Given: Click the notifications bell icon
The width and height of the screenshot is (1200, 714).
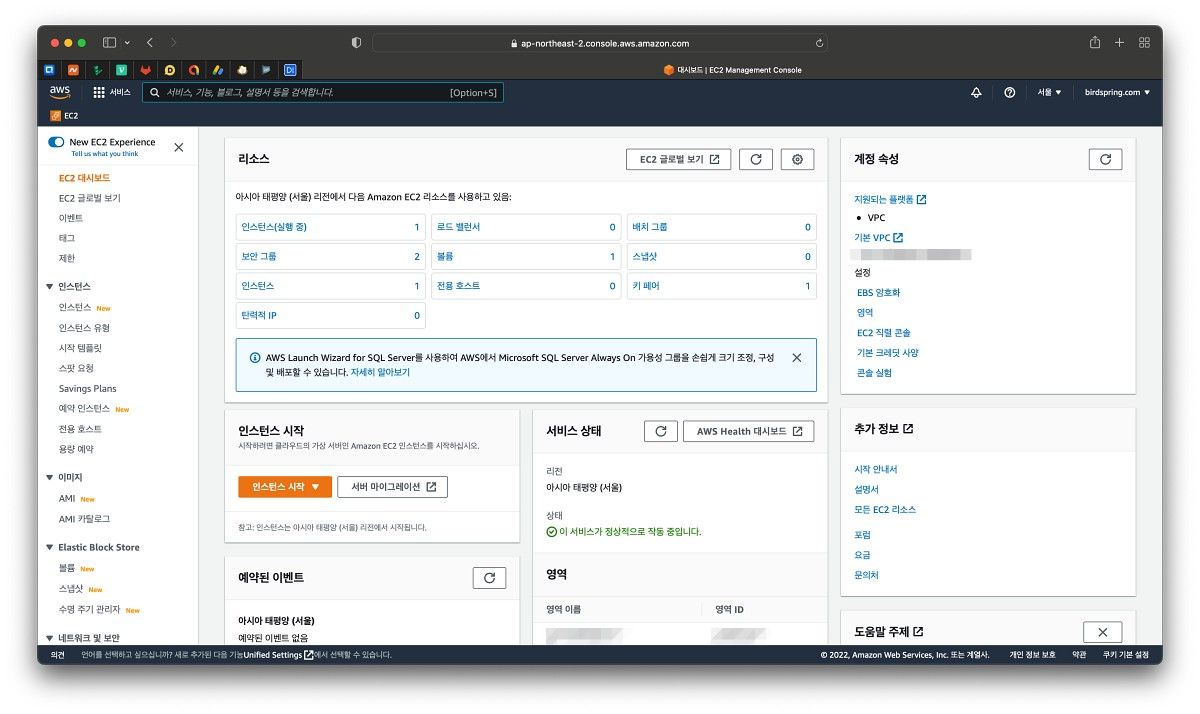Looking at the screenshot, I should click(976, 92).
